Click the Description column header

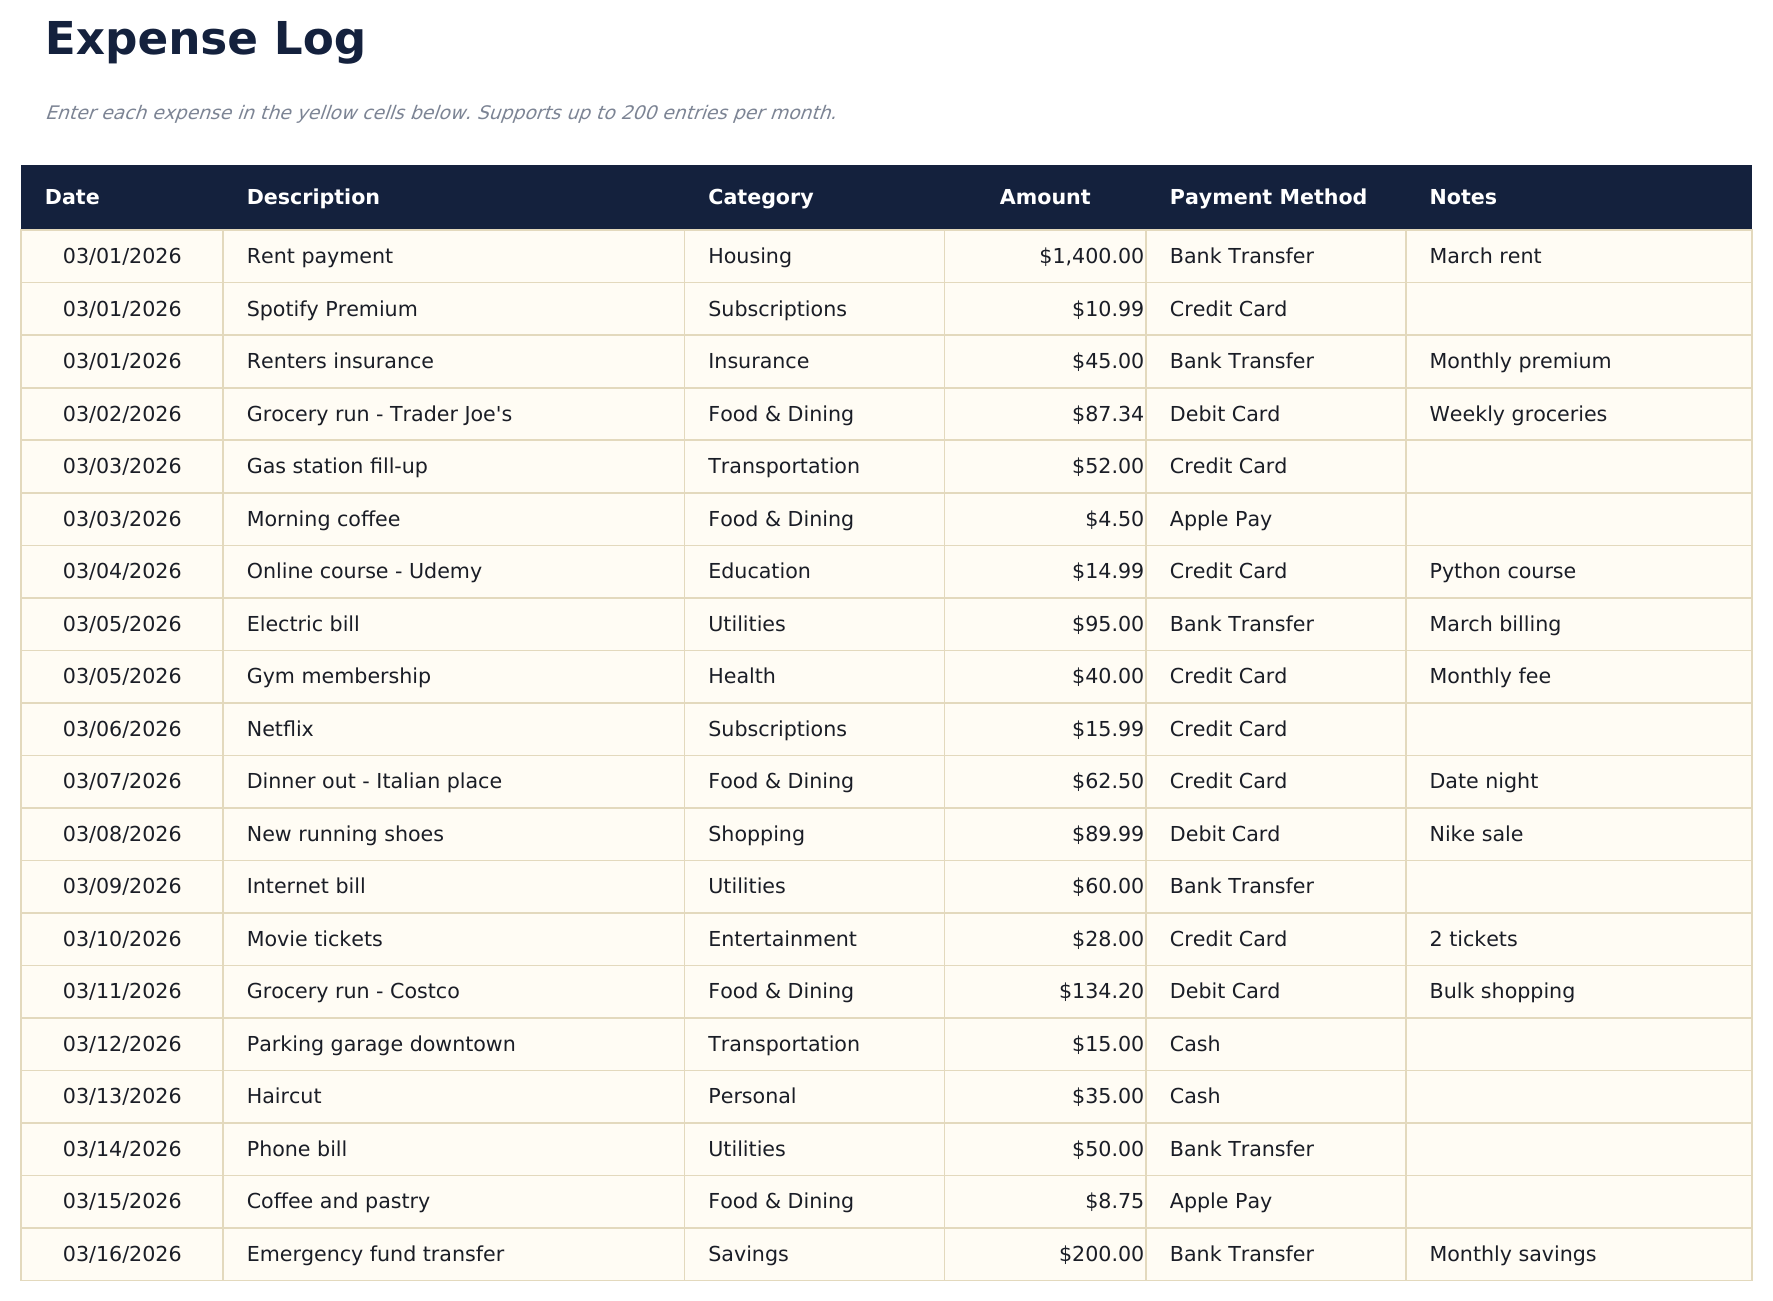click(313, 197)
